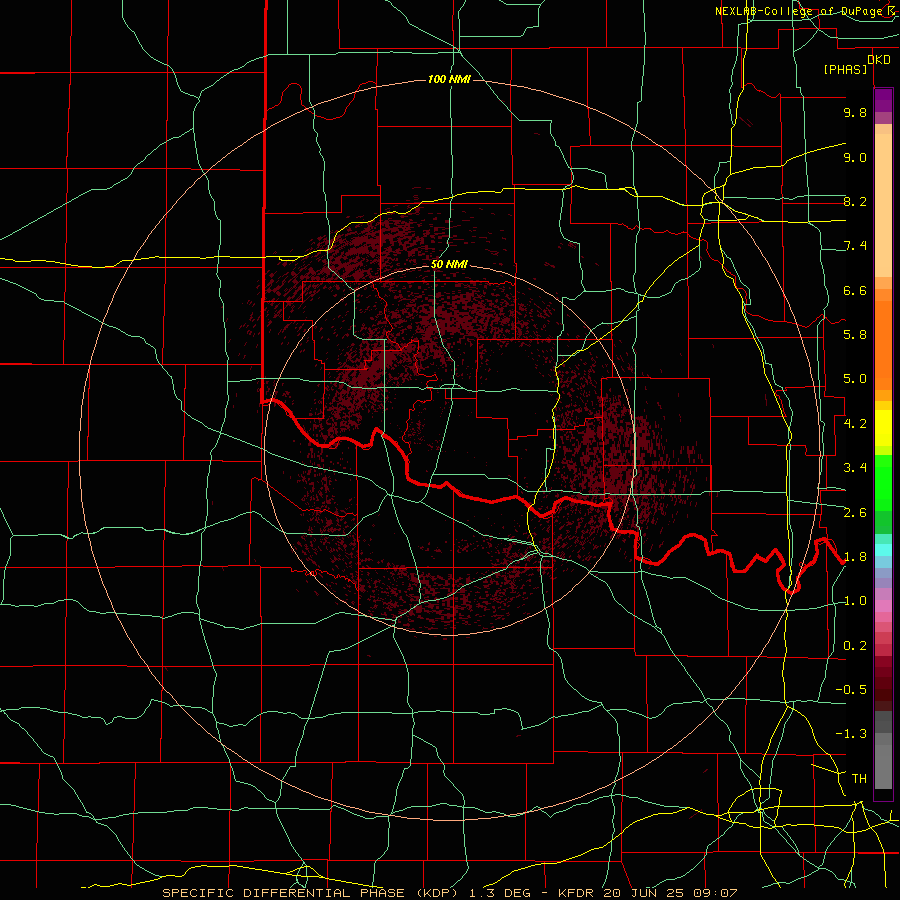Click the 8.2 value on the color scale

(x=855, y=201)
